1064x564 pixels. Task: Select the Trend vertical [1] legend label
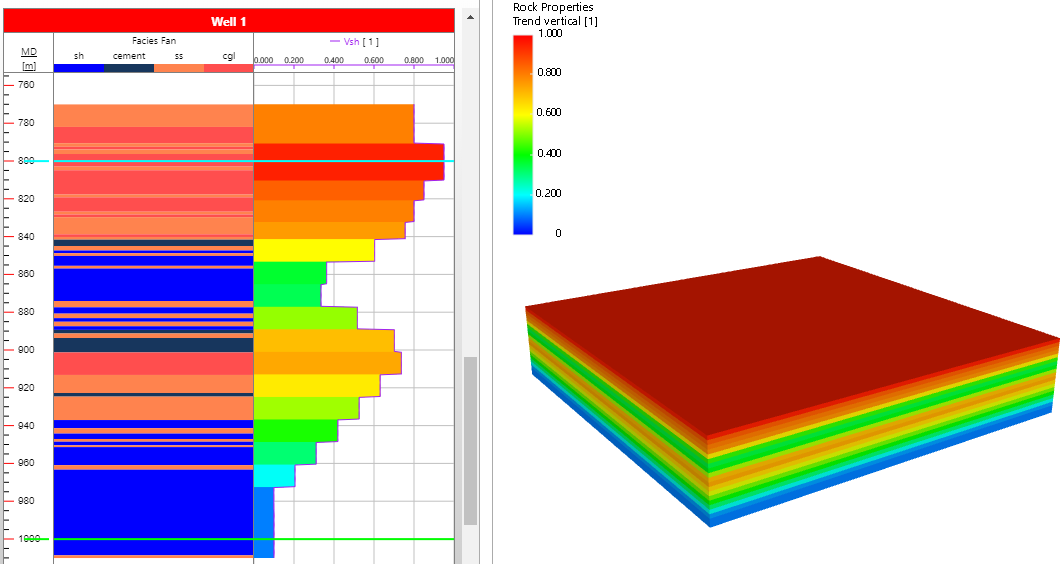pyautogui.click(x=555, y=21)
